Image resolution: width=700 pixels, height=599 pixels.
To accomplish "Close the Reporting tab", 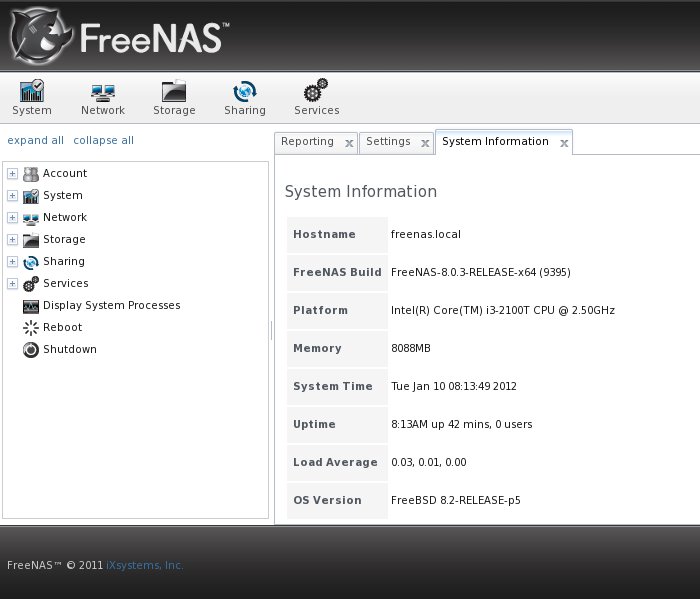I will 349,143.
